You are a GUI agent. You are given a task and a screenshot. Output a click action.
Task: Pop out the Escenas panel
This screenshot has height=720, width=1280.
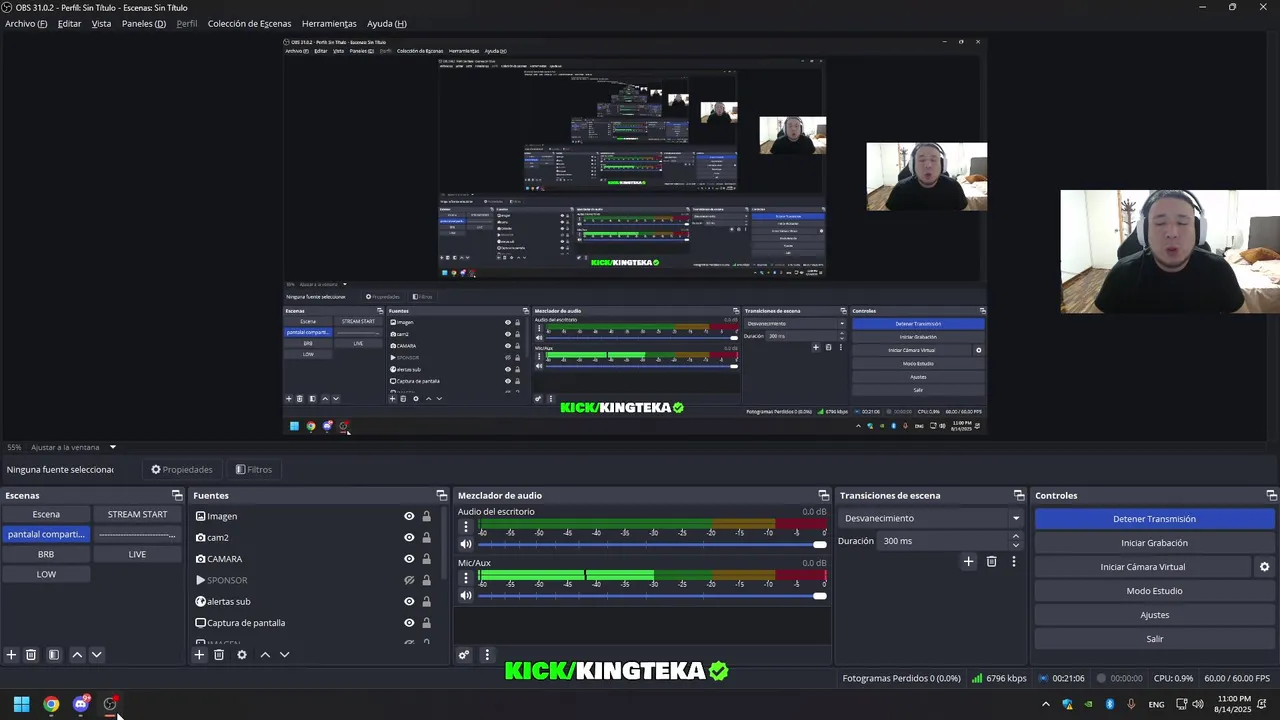click(x=177, y=496)
